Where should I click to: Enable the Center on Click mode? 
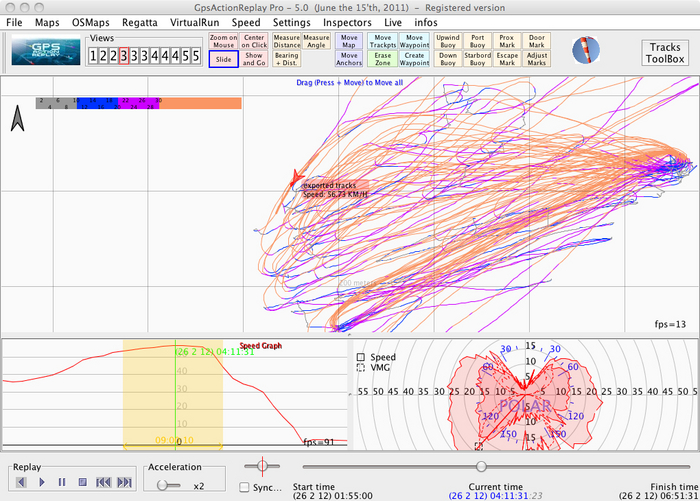[x=254, y=41]
